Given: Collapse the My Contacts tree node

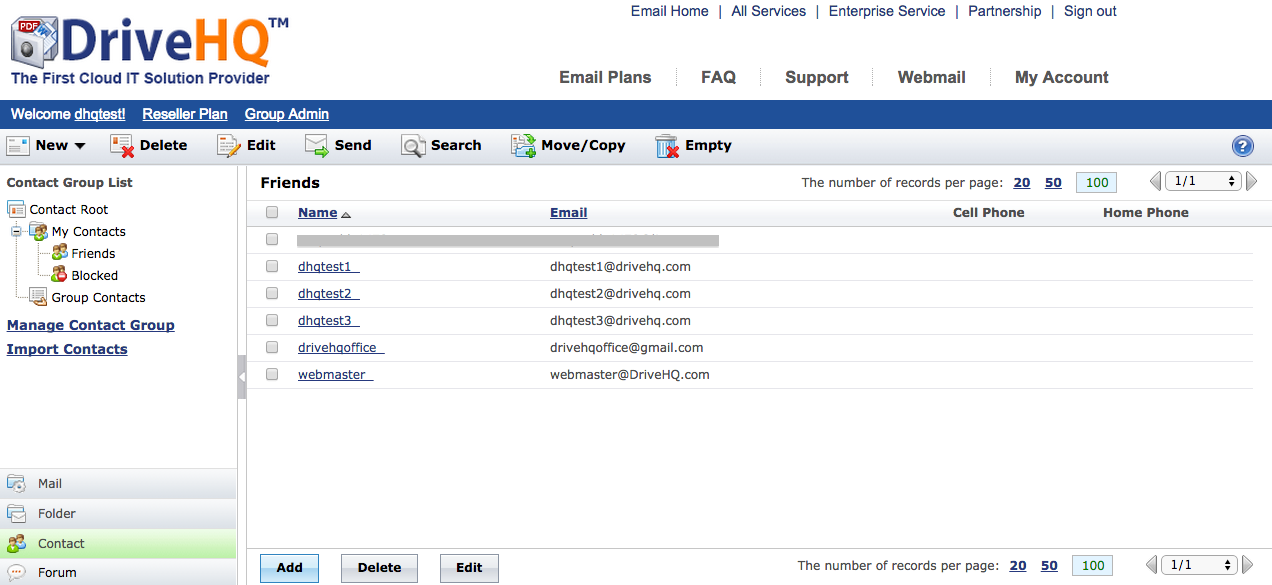Looking at the screenshot, I should [17, 232].
